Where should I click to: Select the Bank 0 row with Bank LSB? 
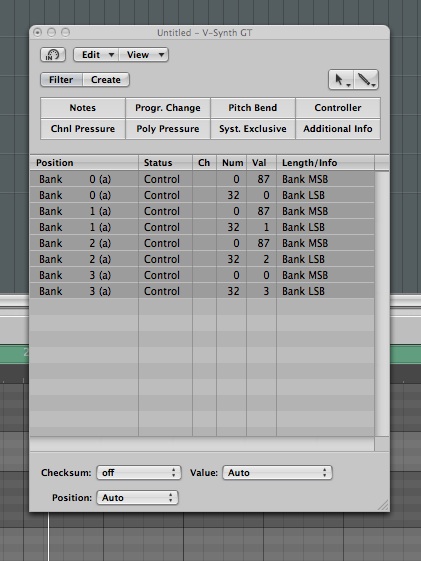click(202, 195)
